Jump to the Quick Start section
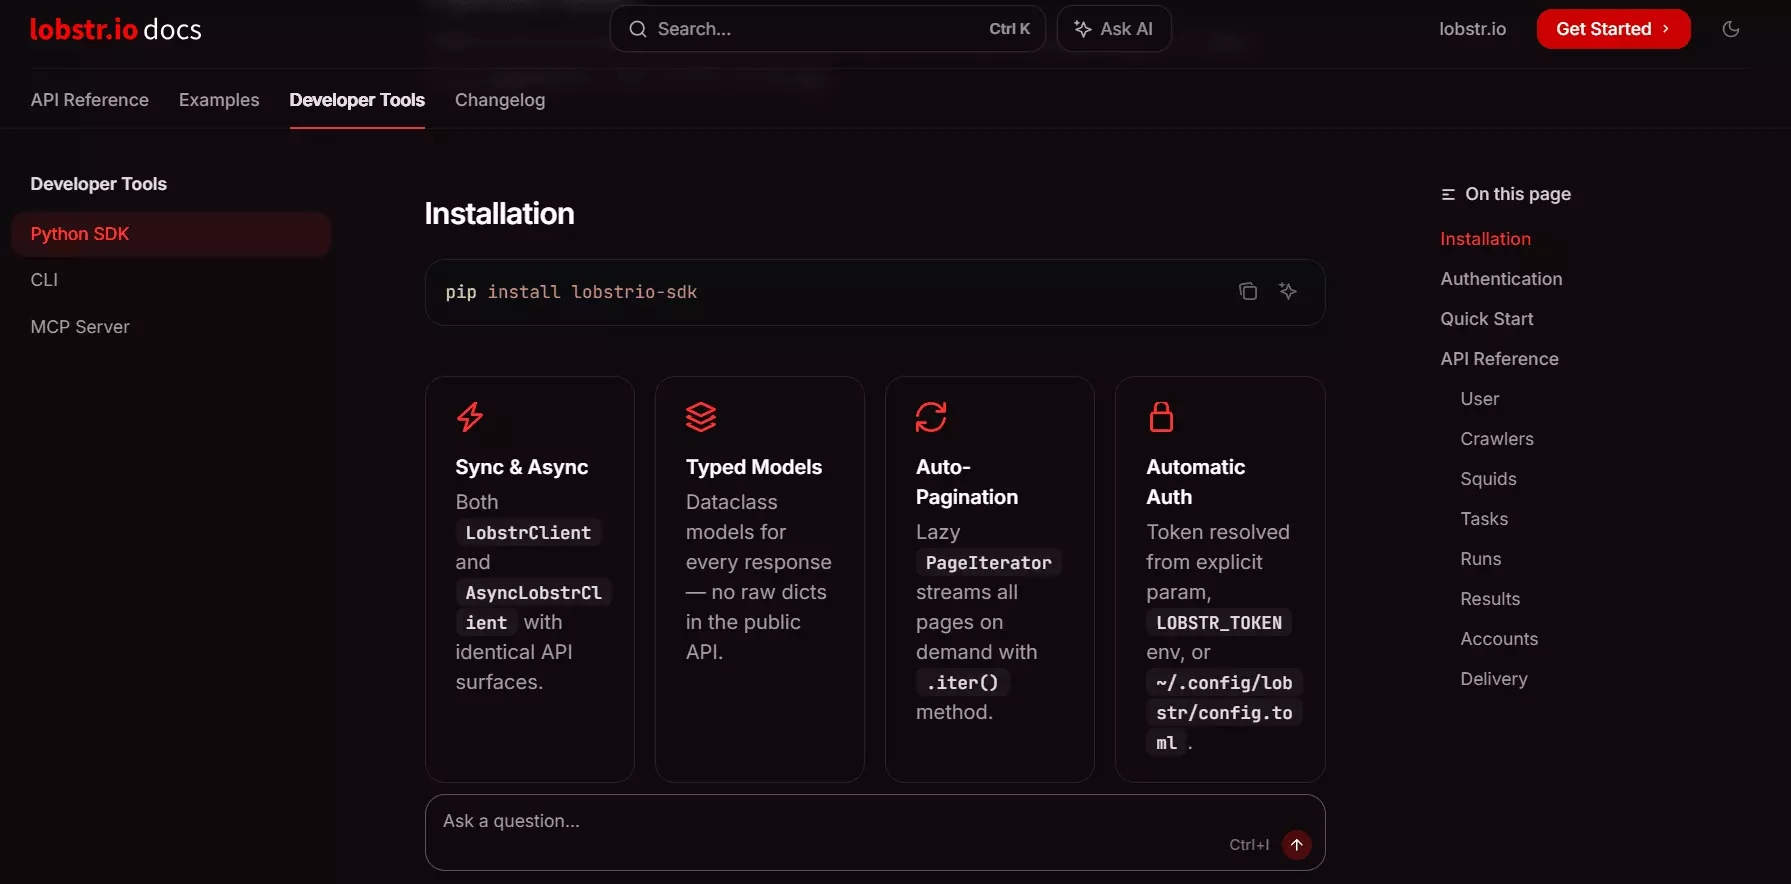This screenshot has height=884, width=1791. click(1486, 319)
